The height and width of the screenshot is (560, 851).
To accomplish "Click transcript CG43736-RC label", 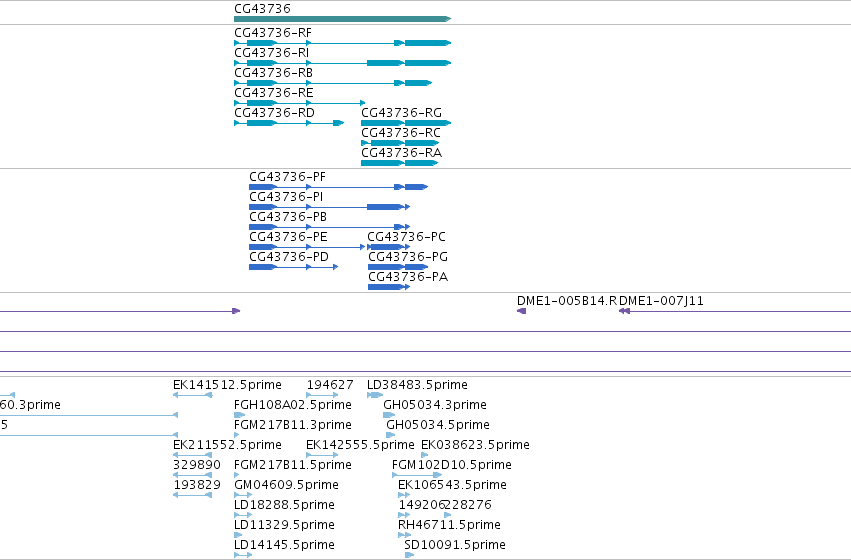I will click(x=401, y=133).
